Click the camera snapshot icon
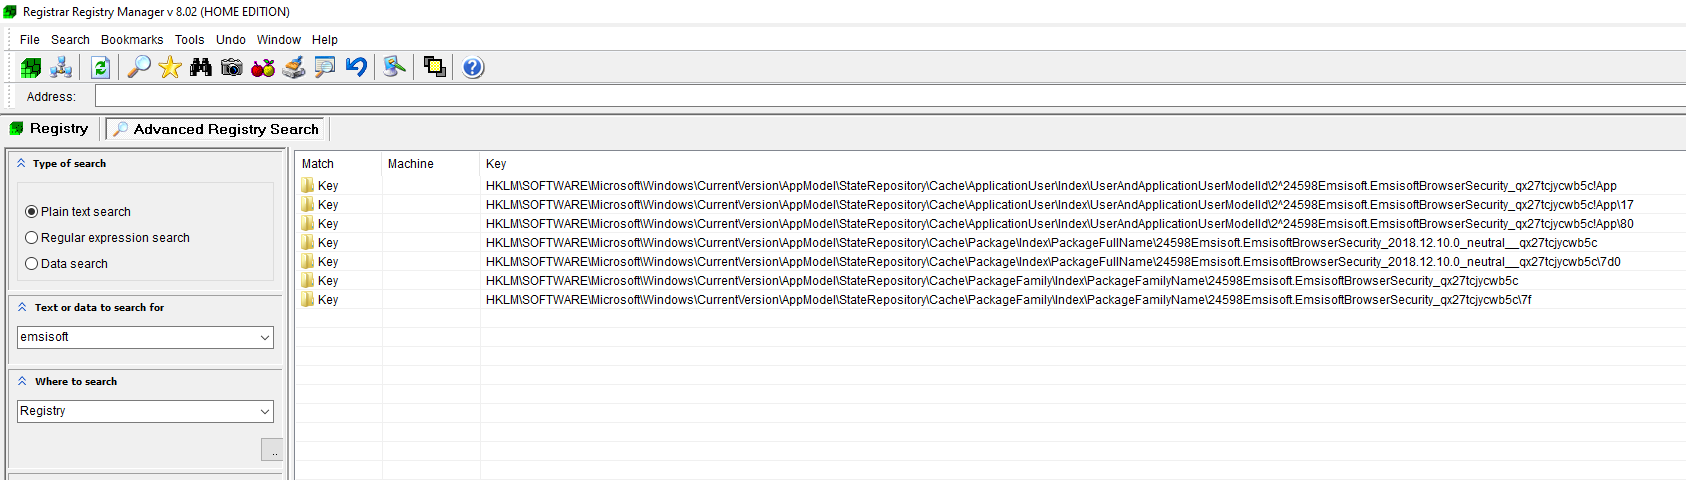Screen dimensions: 1686x480 click(x=232, y=67)
